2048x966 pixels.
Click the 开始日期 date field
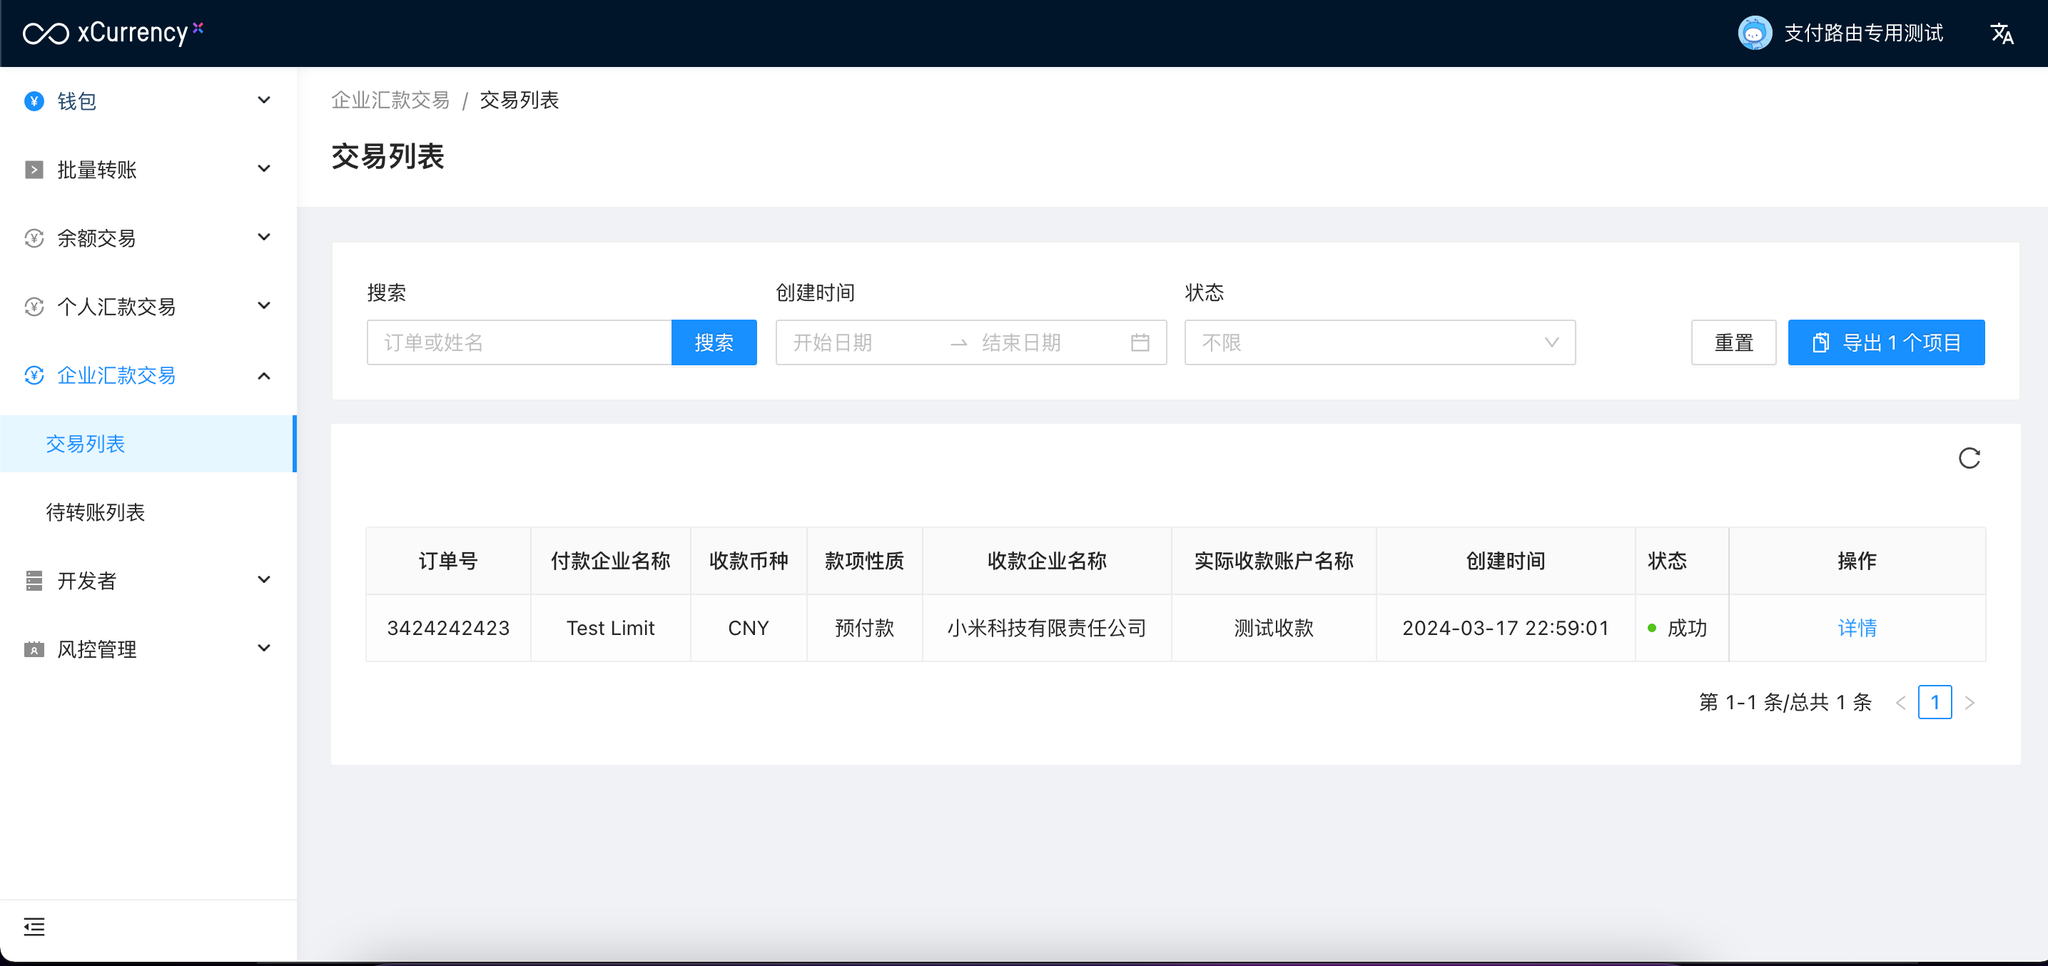click(x=860, y=343)
